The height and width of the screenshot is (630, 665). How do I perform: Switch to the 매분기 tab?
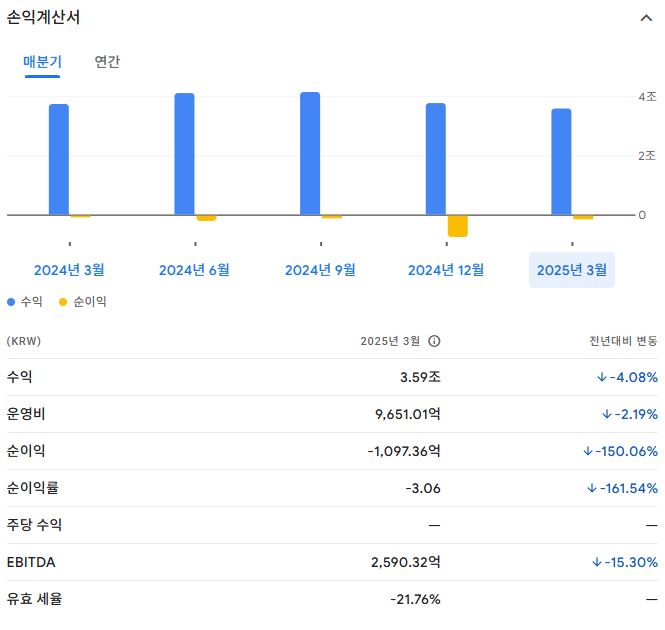click(x=42, y=62)
